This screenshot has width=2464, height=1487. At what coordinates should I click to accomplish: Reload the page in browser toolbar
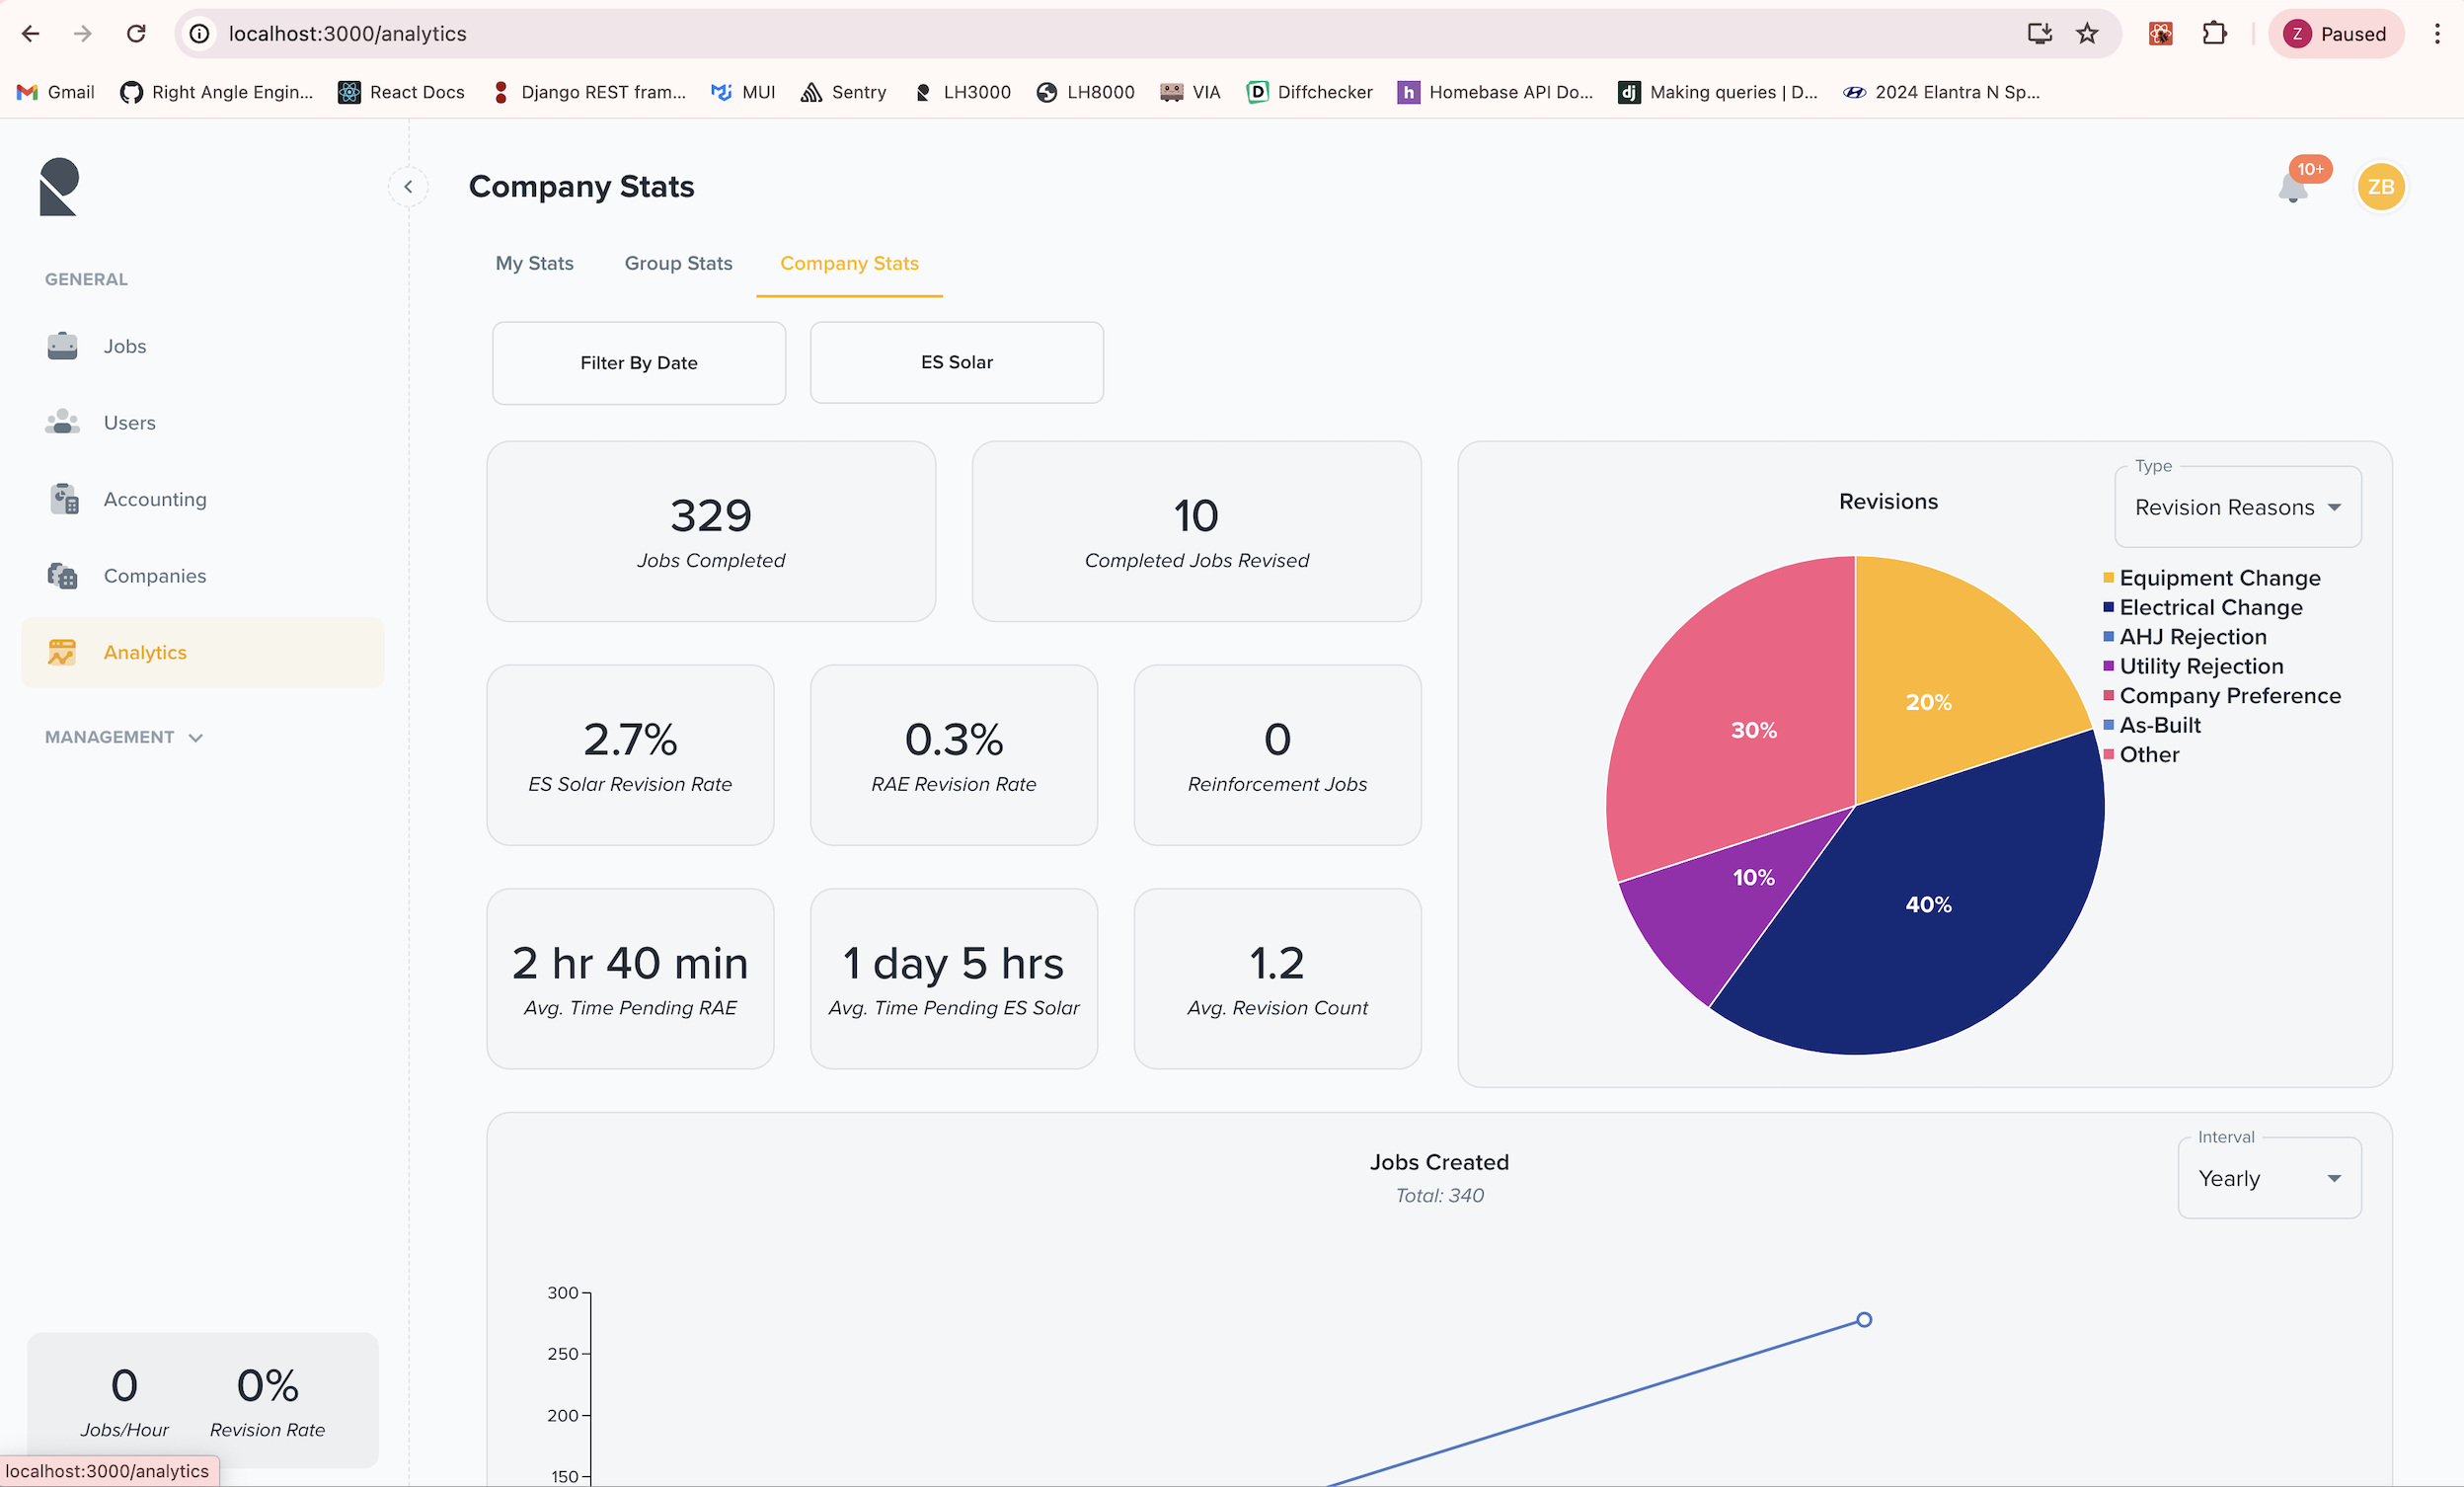click(136, 34)
